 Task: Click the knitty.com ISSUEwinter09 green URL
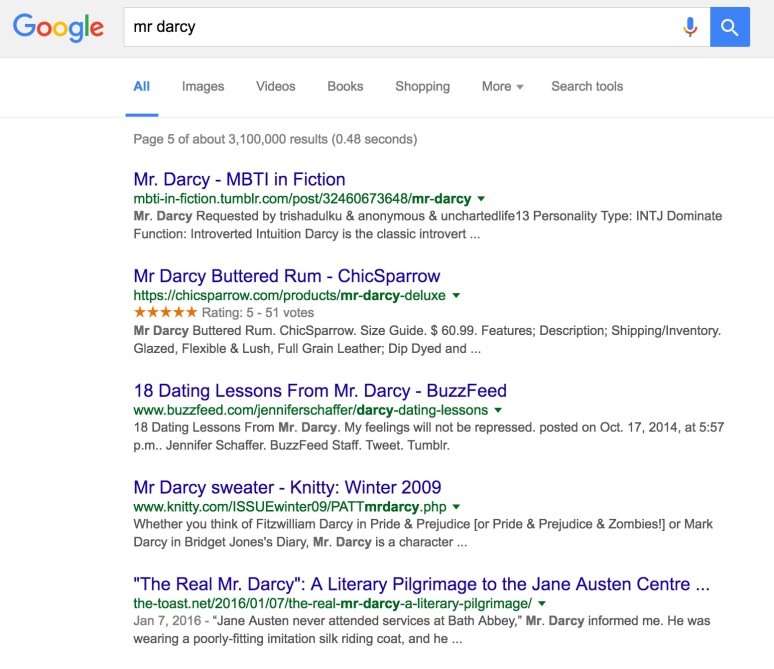(x=290, y=507)
